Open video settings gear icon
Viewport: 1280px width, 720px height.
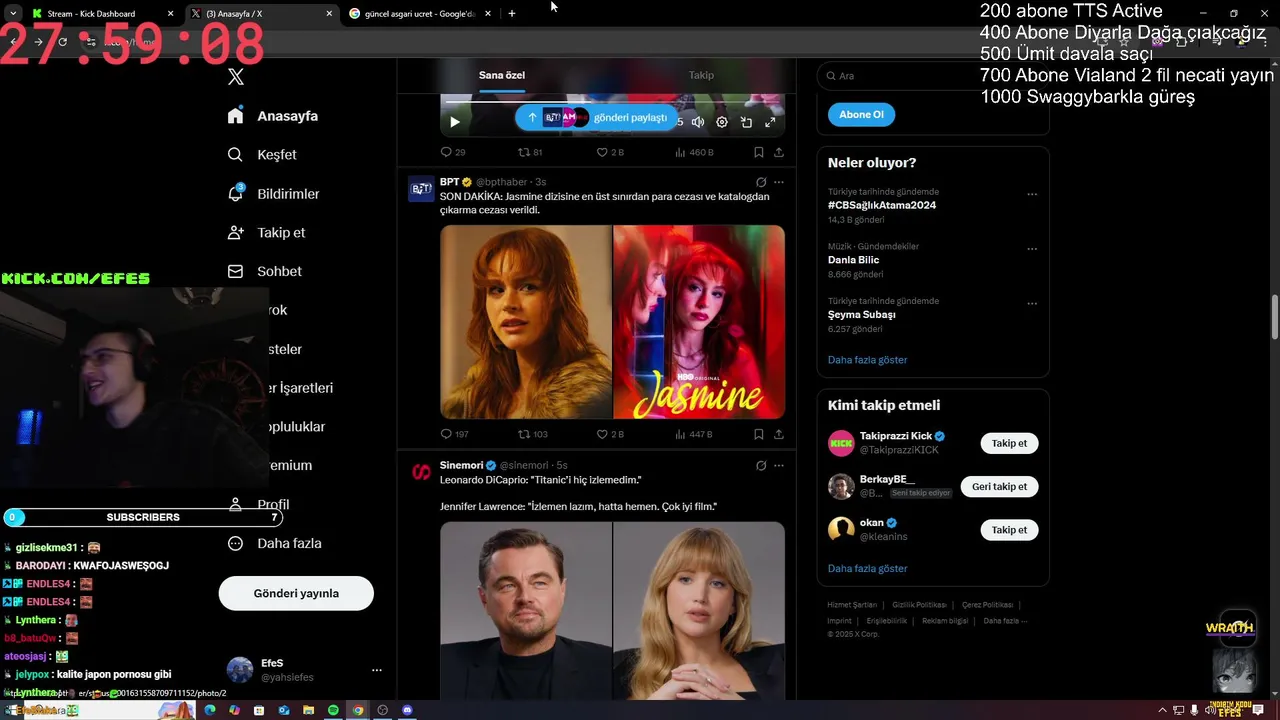(x=722, y=122)
